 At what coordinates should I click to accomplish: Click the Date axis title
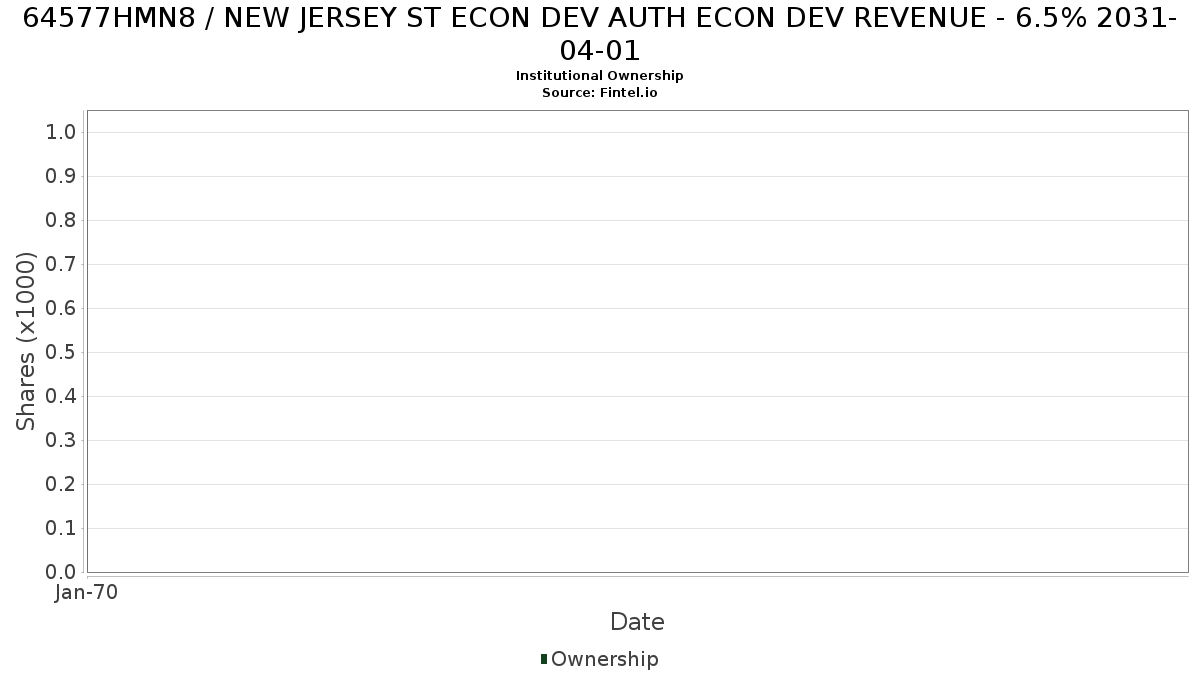click(x=637, y=622)
